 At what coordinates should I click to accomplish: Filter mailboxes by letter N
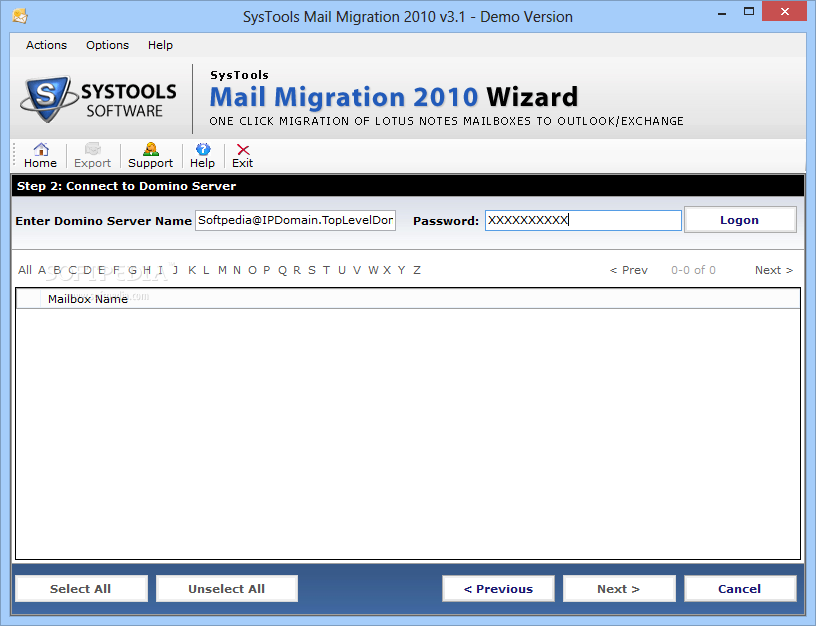(237, 270)
